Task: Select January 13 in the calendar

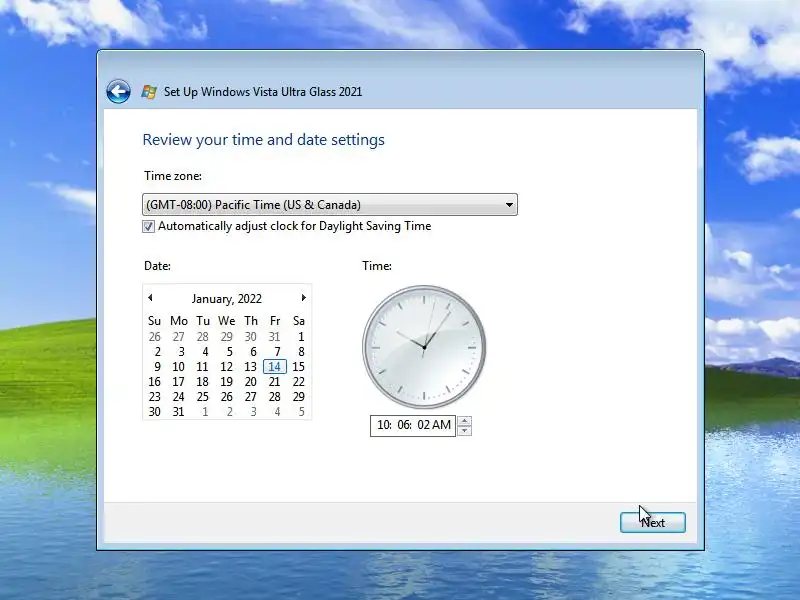Action: tap(251, 366)
